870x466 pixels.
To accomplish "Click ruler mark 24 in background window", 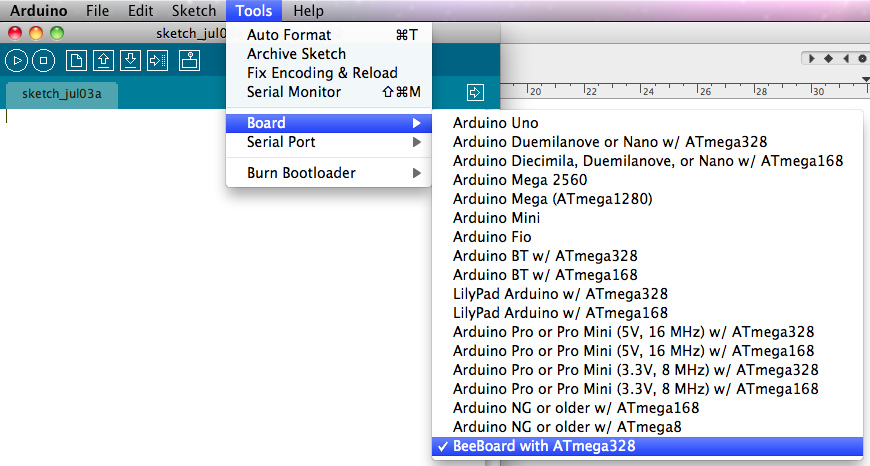I will 648,91.
